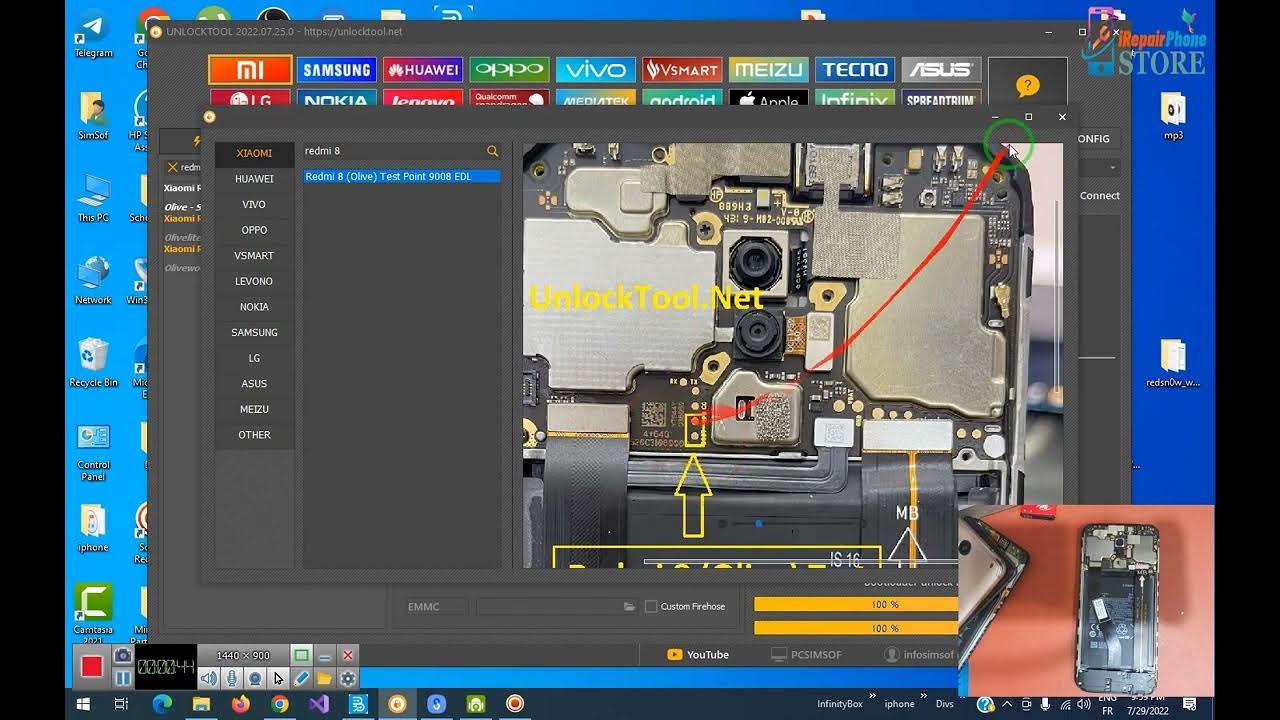
Task: Choose LG in brand list
Action: click(x=254, y=358)
